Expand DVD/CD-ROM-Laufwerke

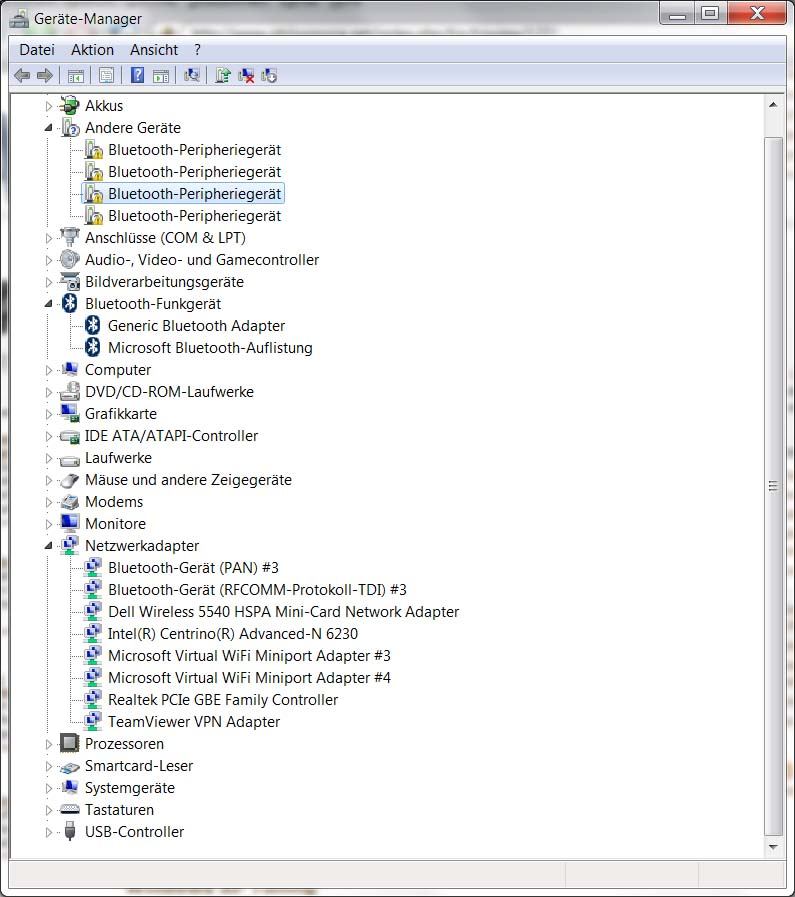[x=49, y=392]
